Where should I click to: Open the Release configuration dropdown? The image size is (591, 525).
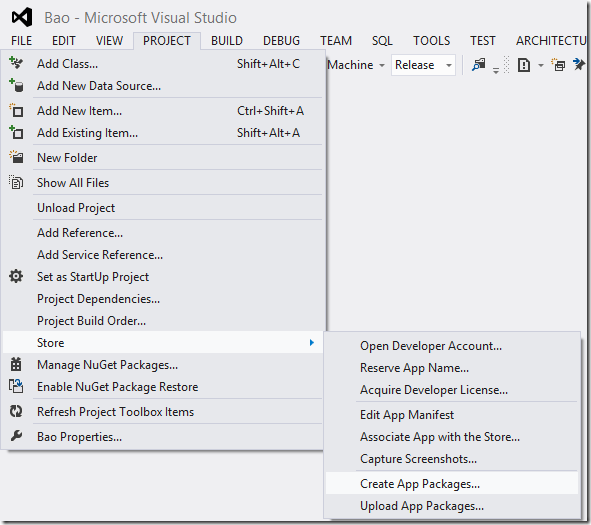(423, 65)
